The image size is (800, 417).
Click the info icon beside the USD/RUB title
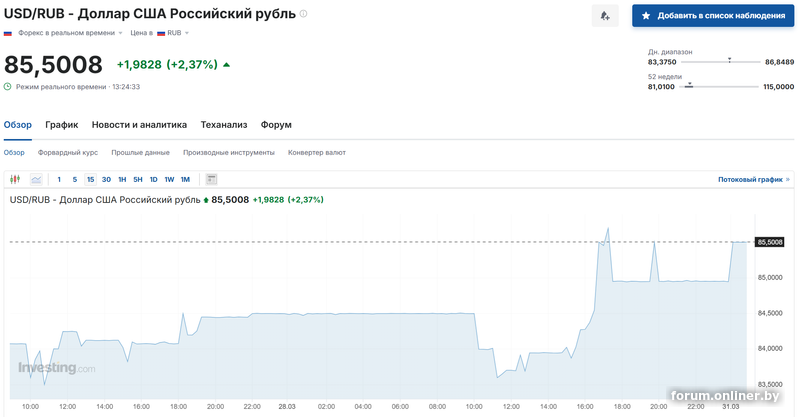(x=304, y=14)
